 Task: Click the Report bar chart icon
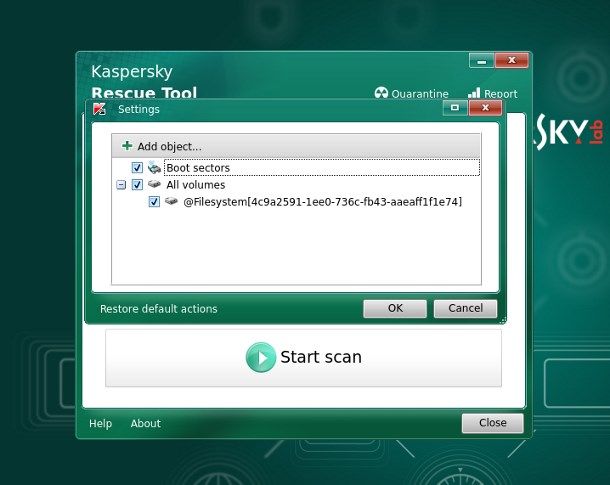[474, 93]
